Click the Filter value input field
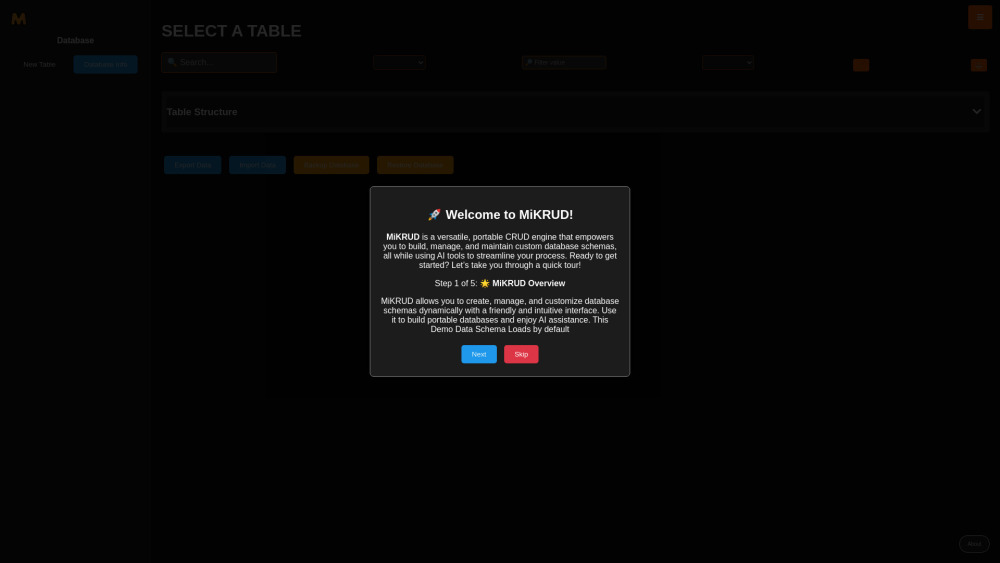The width and height of the screenshot is (1000, 563). pyautogui.click(x=564, y=62)
